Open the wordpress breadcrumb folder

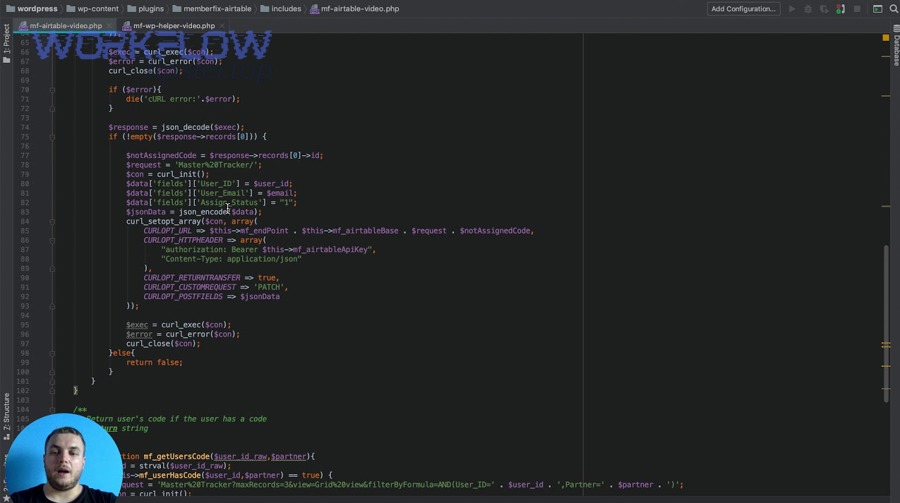(x=32, y=9)
